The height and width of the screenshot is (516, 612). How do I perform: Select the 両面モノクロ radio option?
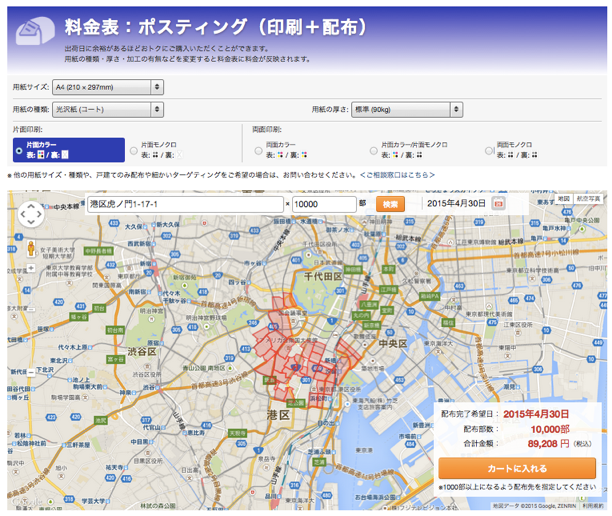click(489, 151)
